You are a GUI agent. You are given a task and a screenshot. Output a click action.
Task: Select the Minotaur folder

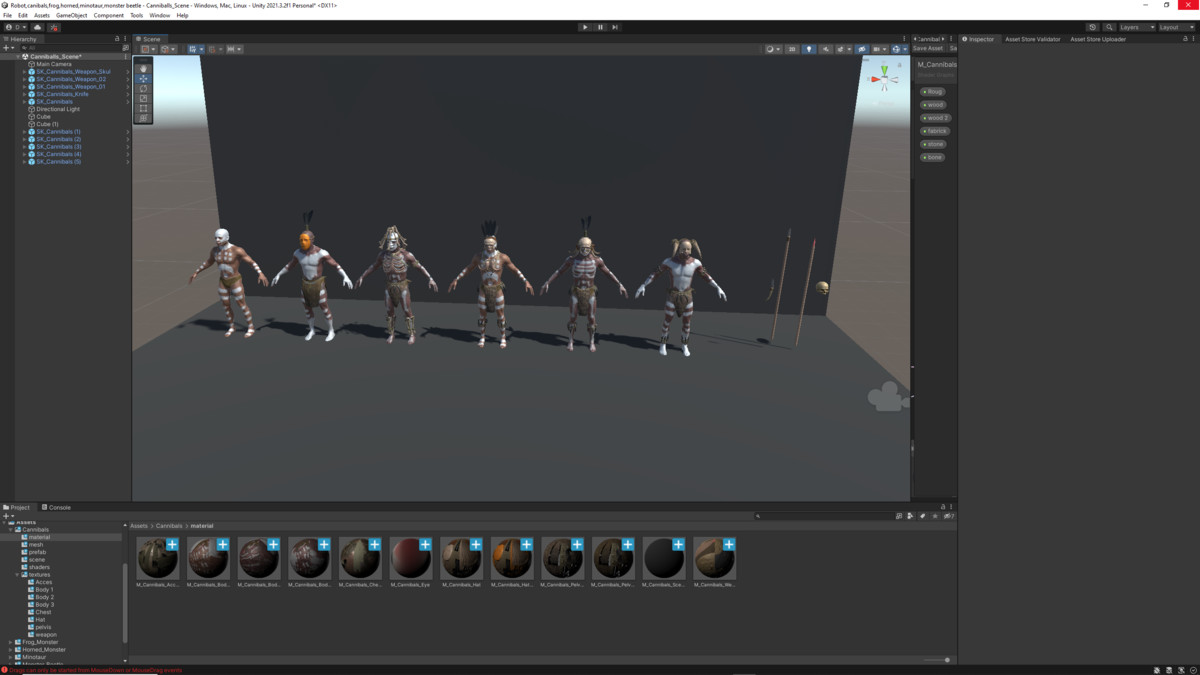pyautogui.click(x=34, y=657)
